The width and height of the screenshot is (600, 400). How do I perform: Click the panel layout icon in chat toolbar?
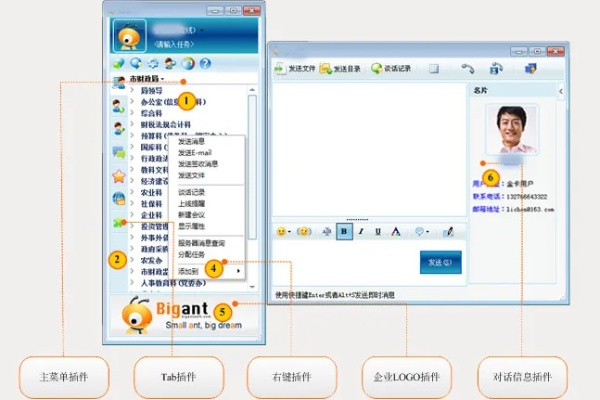point(434,69)
